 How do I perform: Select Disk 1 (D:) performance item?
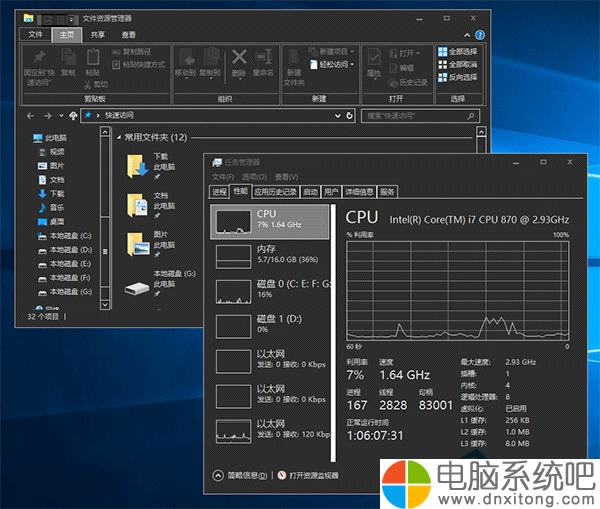click(x=270, y=327)
